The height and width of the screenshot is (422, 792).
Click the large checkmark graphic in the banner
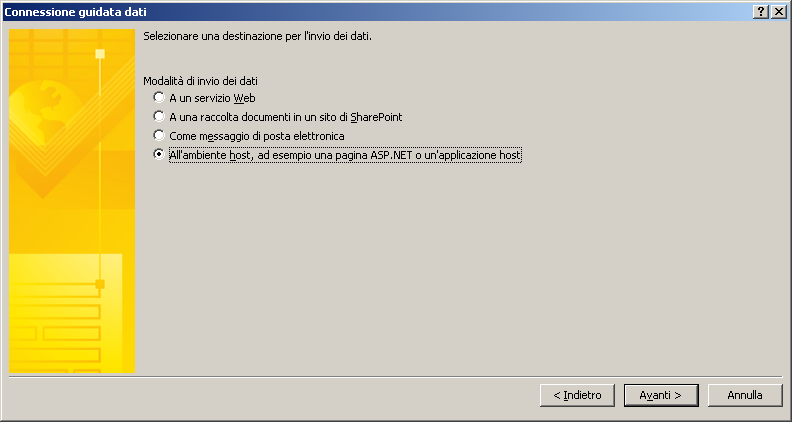point(71,136)
